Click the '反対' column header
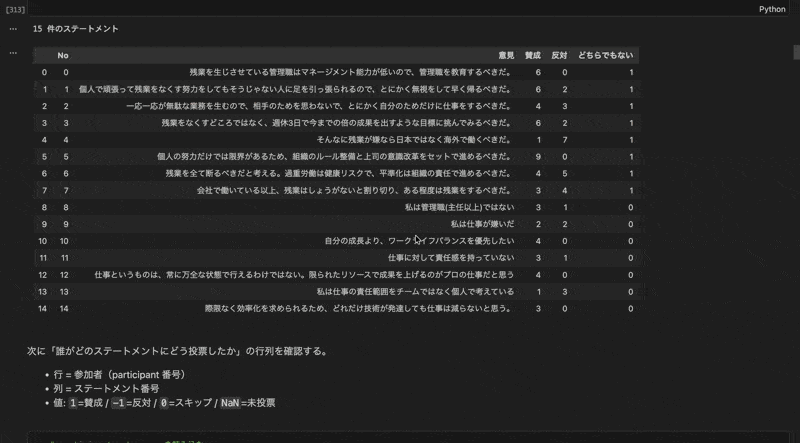Viewport: 800px width, 443px height. 559,56
